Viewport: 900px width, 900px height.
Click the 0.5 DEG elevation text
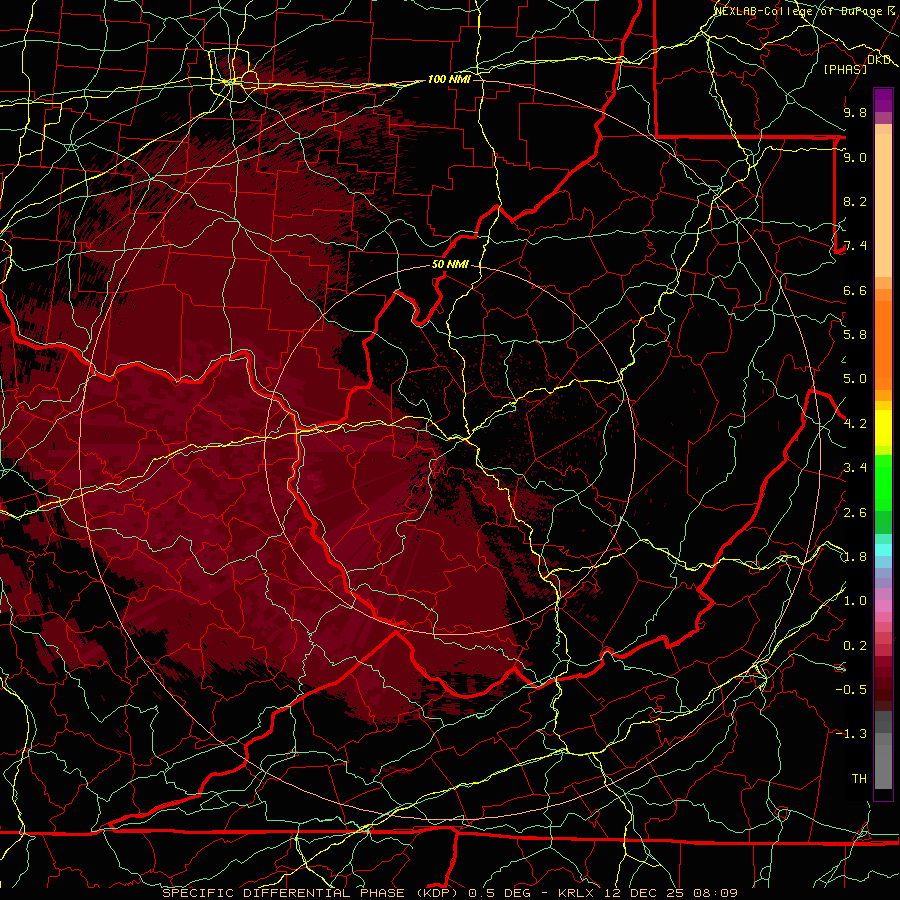click(499, 893)
